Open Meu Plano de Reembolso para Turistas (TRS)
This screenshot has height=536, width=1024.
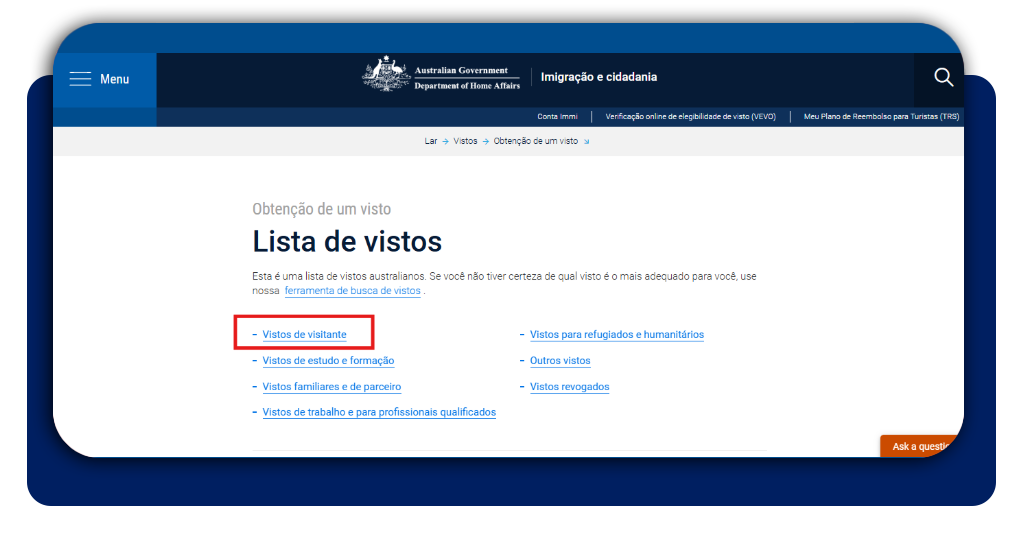pyautogui.click(x=881, y=117)
